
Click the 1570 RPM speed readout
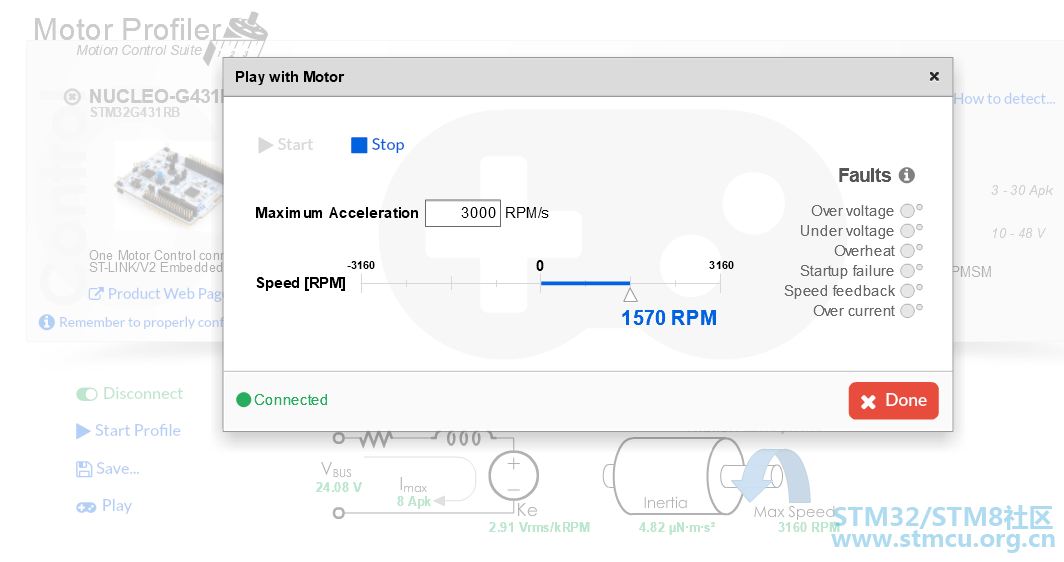669,318
